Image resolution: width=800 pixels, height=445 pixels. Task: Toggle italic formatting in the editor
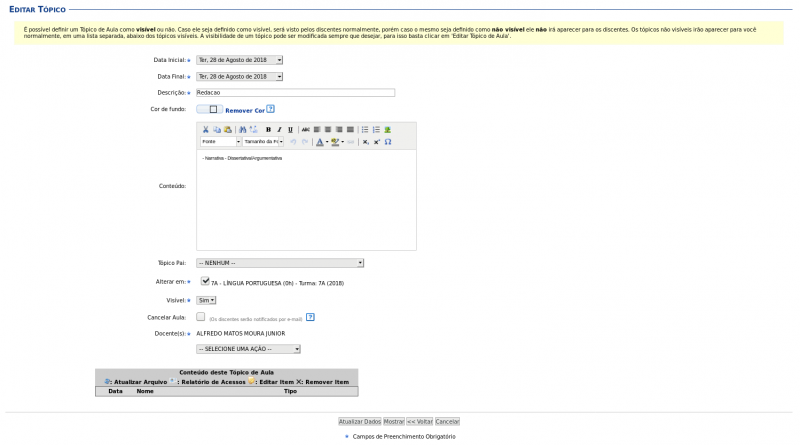pos(279,129)
